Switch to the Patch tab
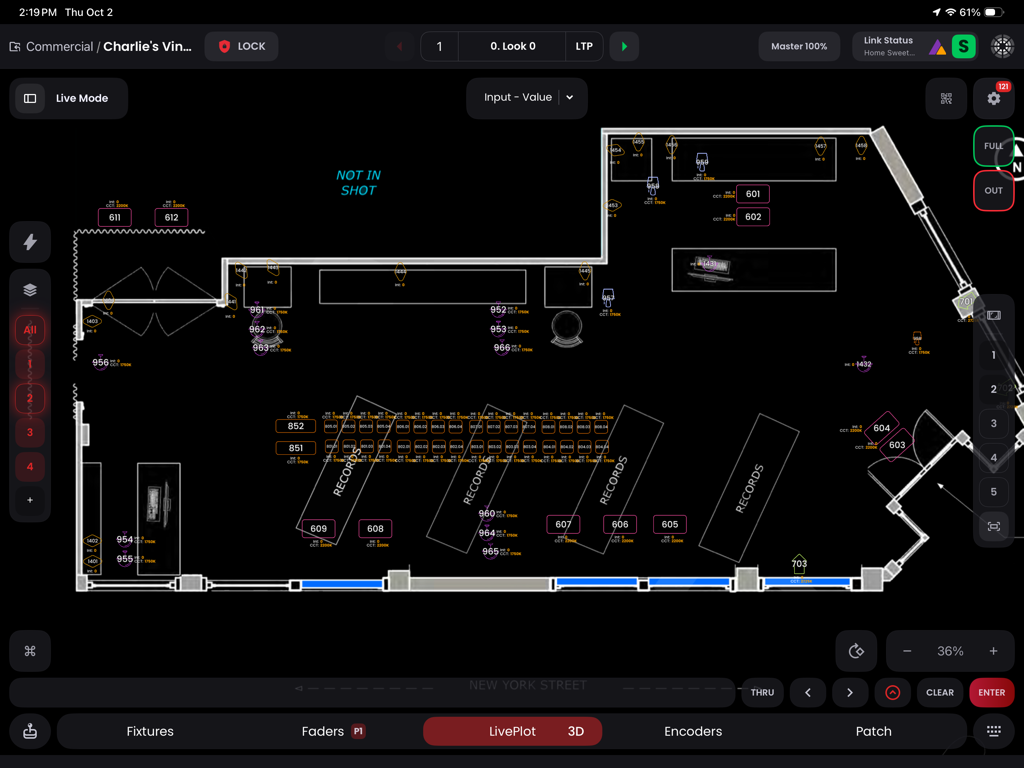 pyautogui.click(x=873, y=731)
